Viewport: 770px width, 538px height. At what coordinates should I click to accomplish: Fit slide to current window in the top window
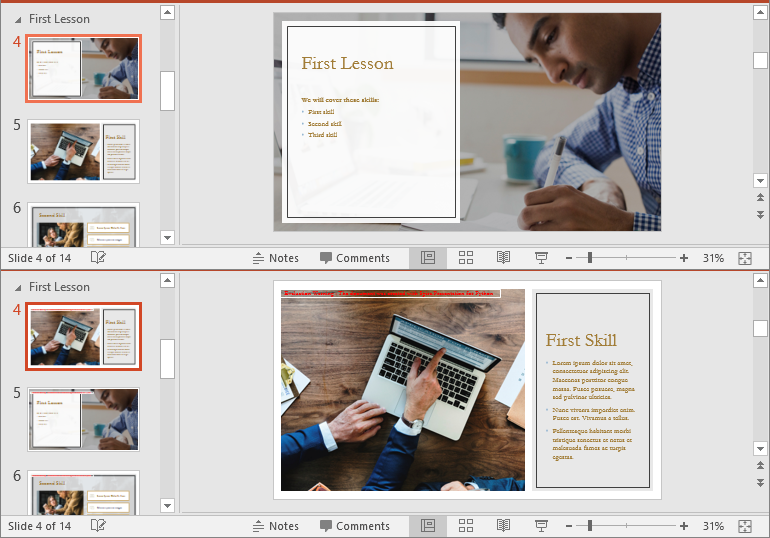click(x=745, y=258)
